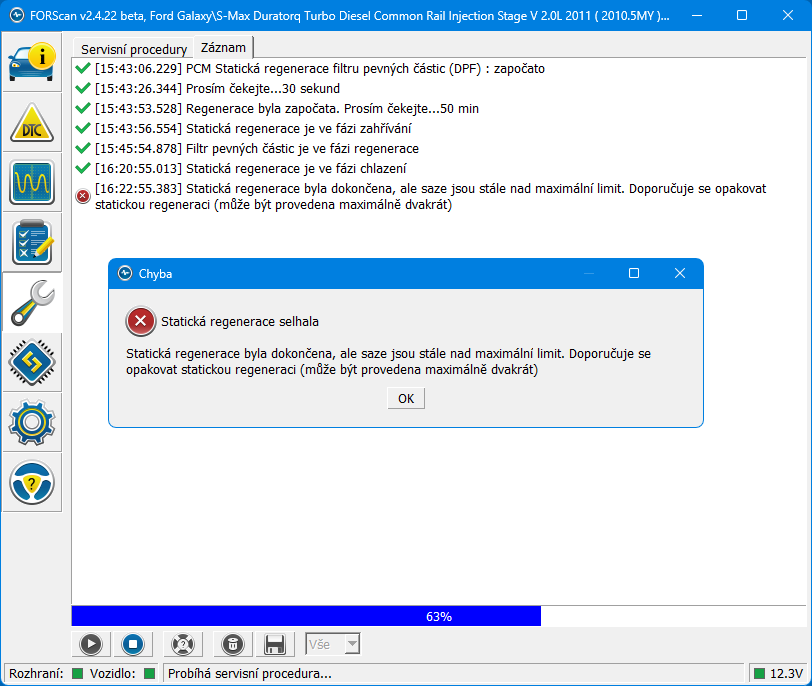The width and height of the screenshot is (812, 686).
Task: Open the oscilloscope live data section
Action: pyautogui.click(x=32, y=182)
